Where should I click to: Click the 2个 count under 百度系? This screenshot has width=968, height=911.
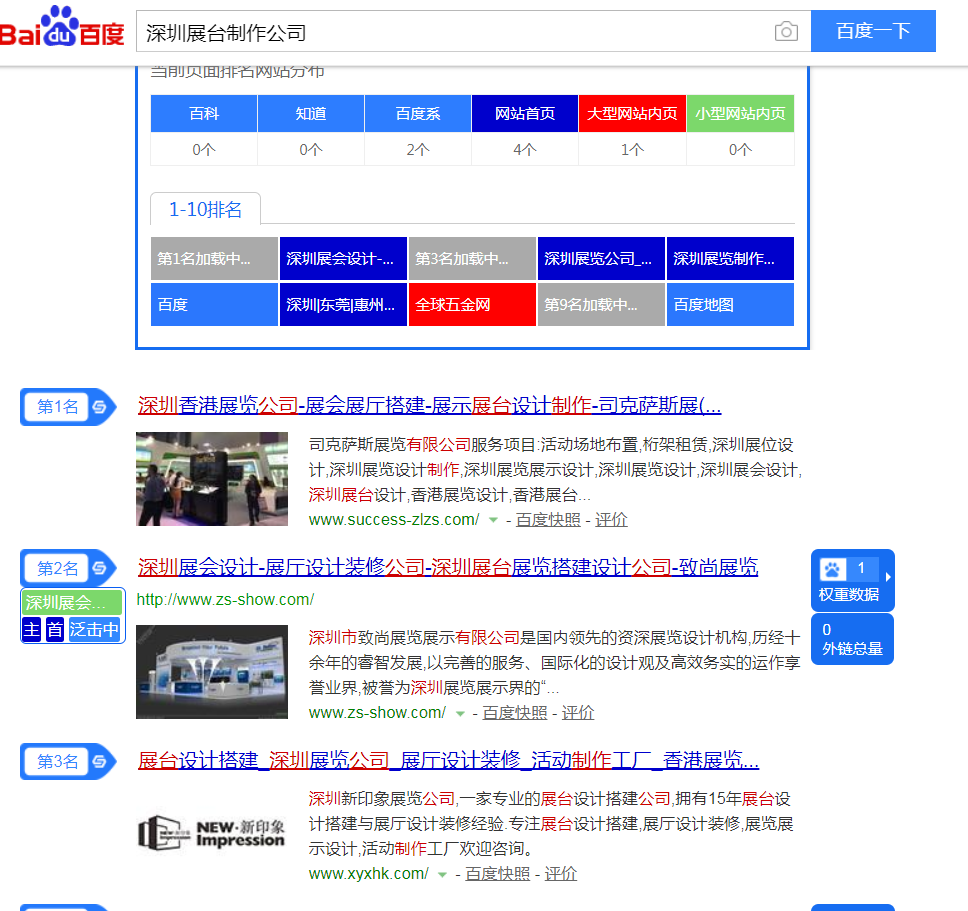tap(418, 149)
